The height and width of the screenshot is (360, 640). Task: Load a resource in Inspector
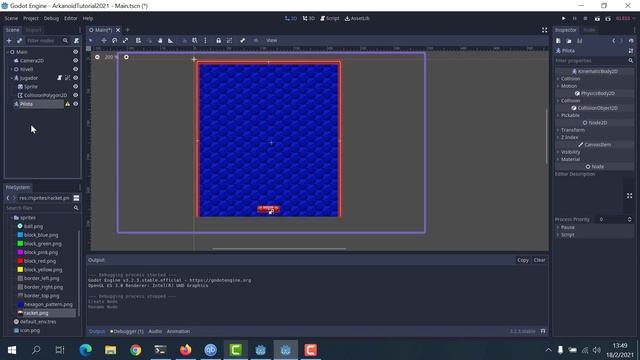pos(569,41)
